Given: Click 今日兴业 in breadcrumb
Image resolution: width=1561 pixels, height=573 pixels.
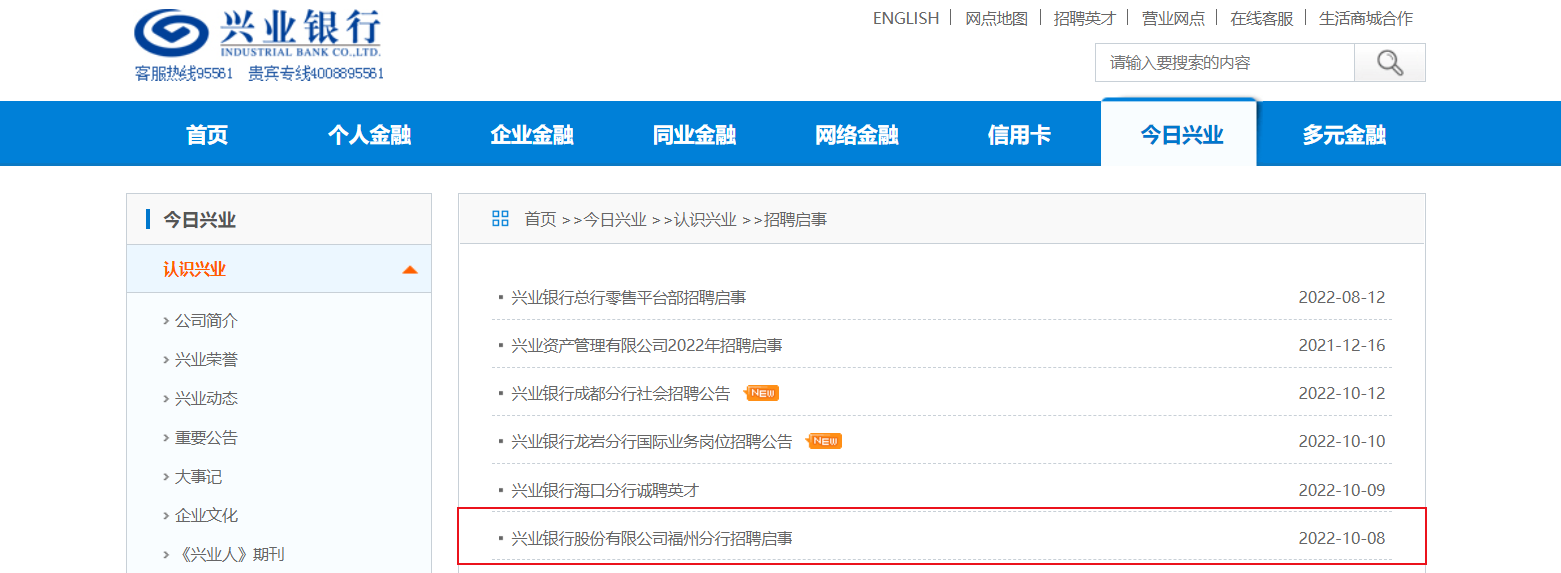Looking at the screenshot, I should point(615,219).
